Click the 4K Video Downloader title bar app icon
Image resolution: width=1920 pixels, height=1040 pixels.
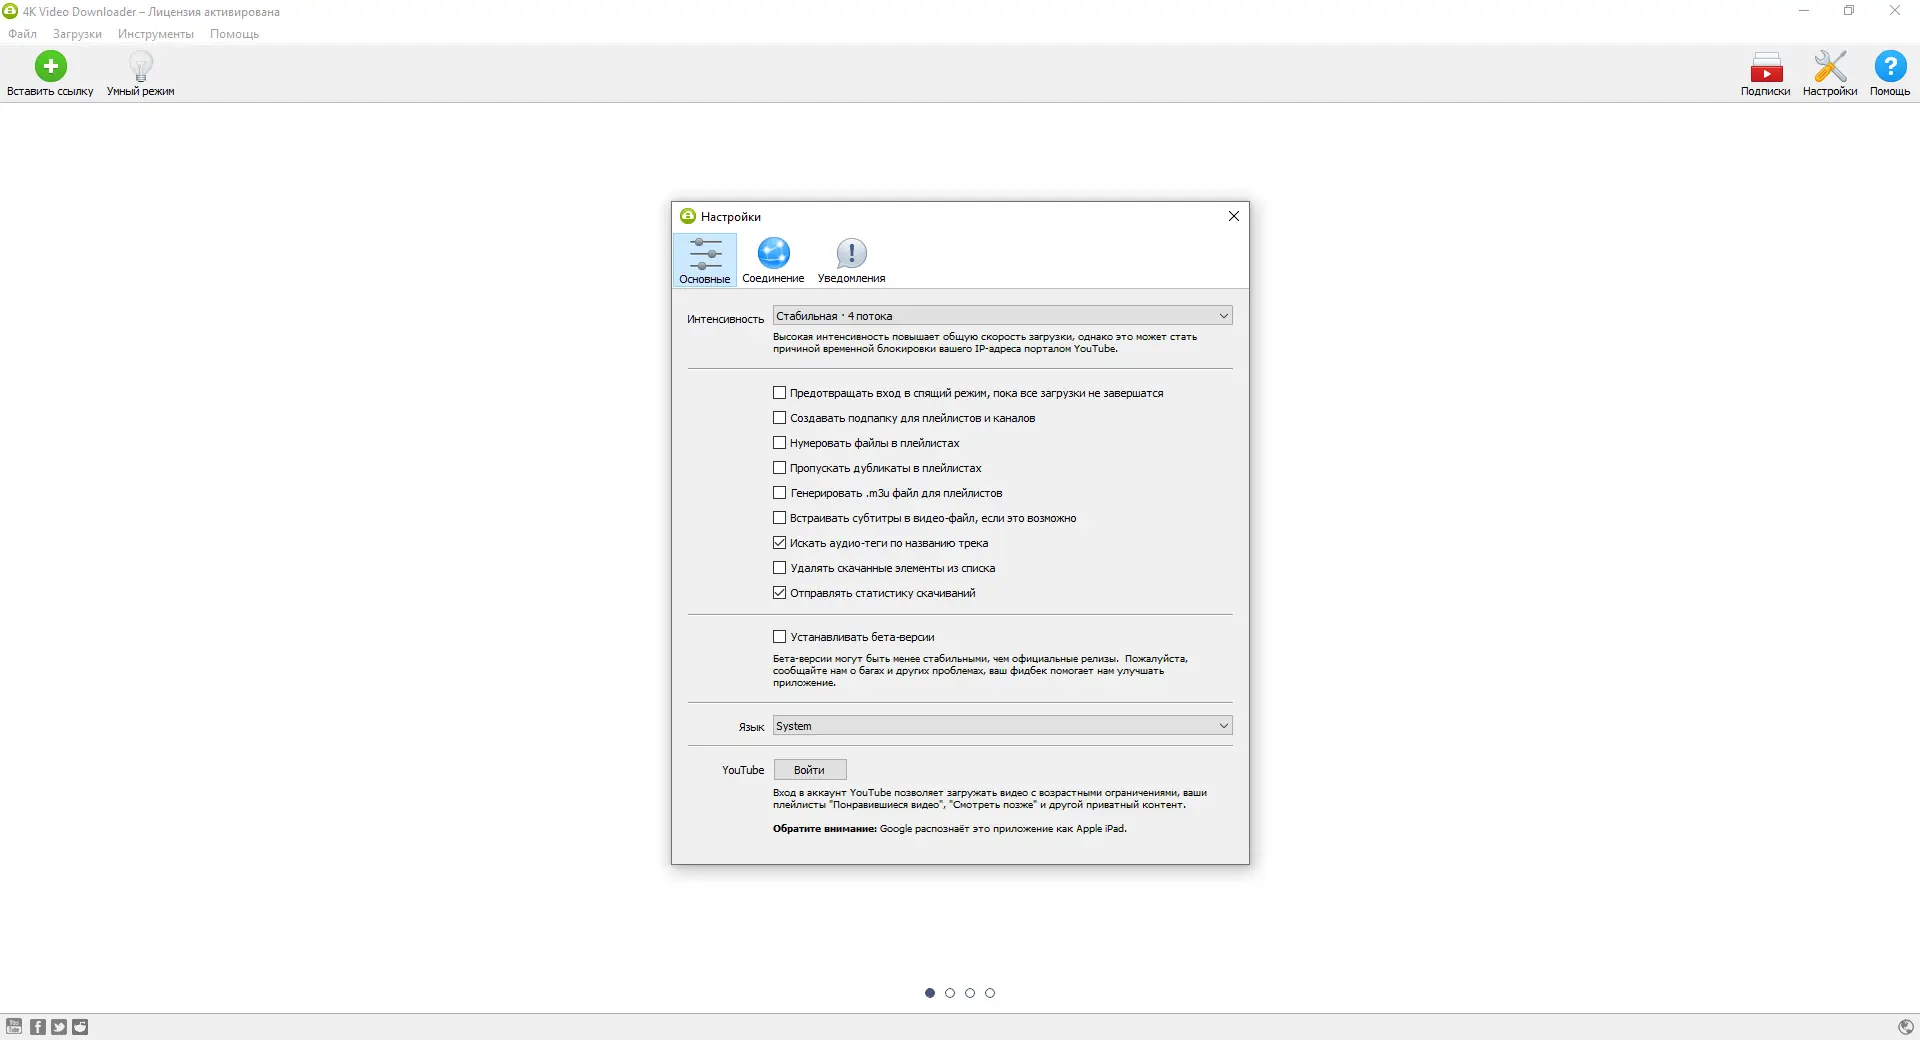(11, 11)
